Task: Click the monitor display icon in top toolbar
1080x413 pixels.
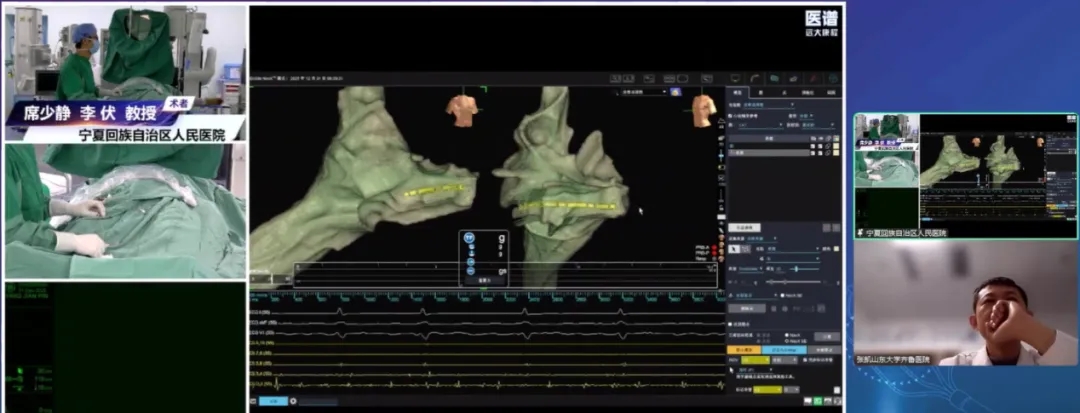Action: tap(736, 77)
